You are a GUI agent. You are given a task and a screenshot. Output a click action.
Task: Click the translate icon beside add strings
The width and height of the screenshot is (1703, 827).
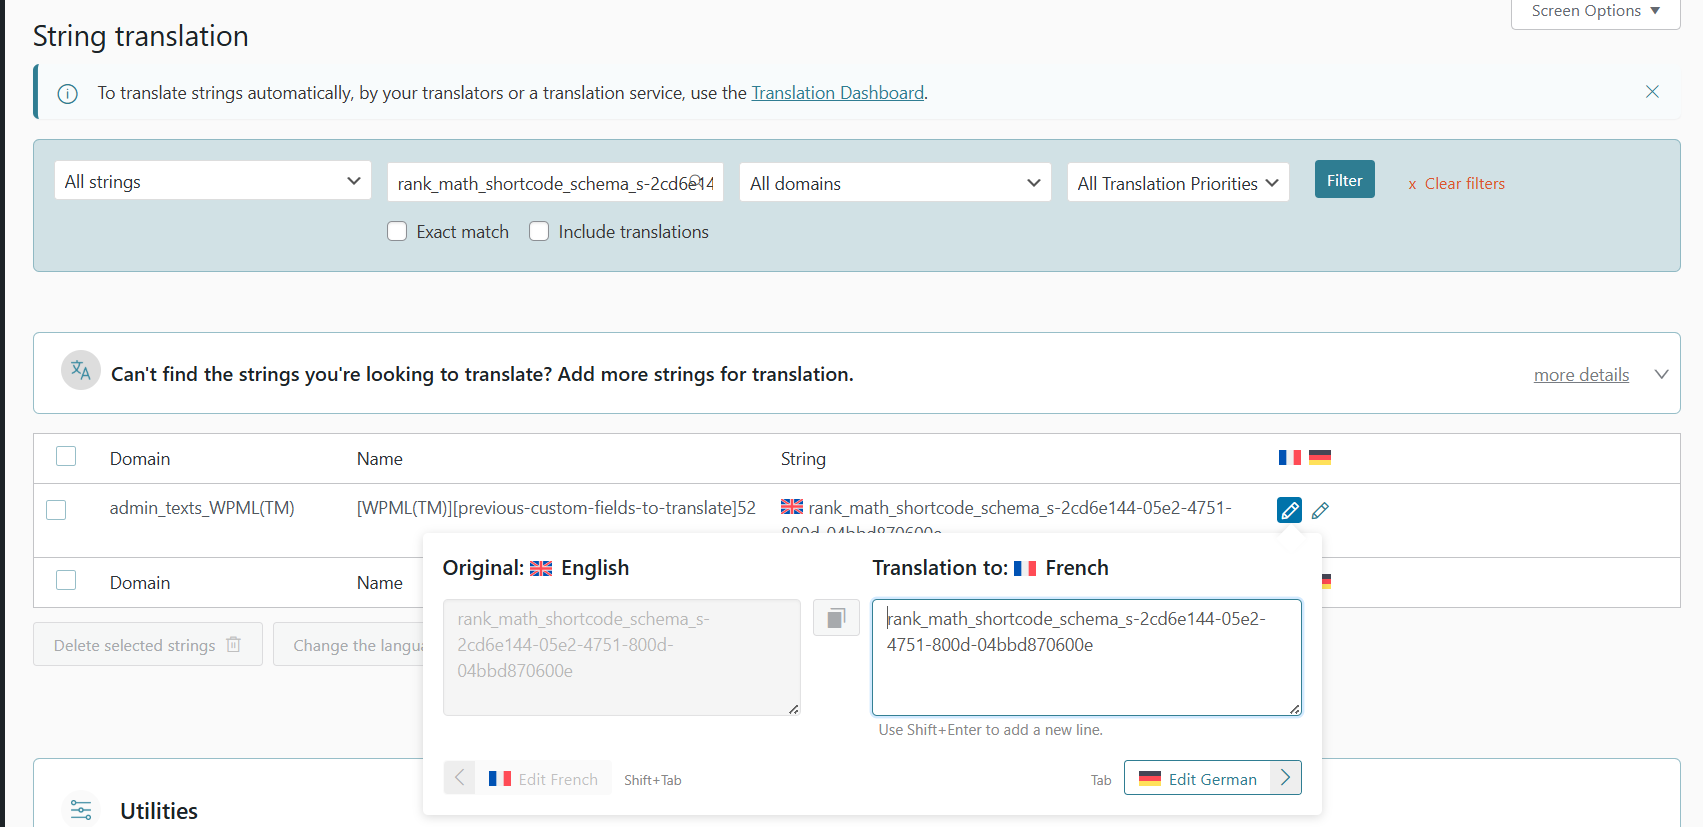tap(81, 371)
